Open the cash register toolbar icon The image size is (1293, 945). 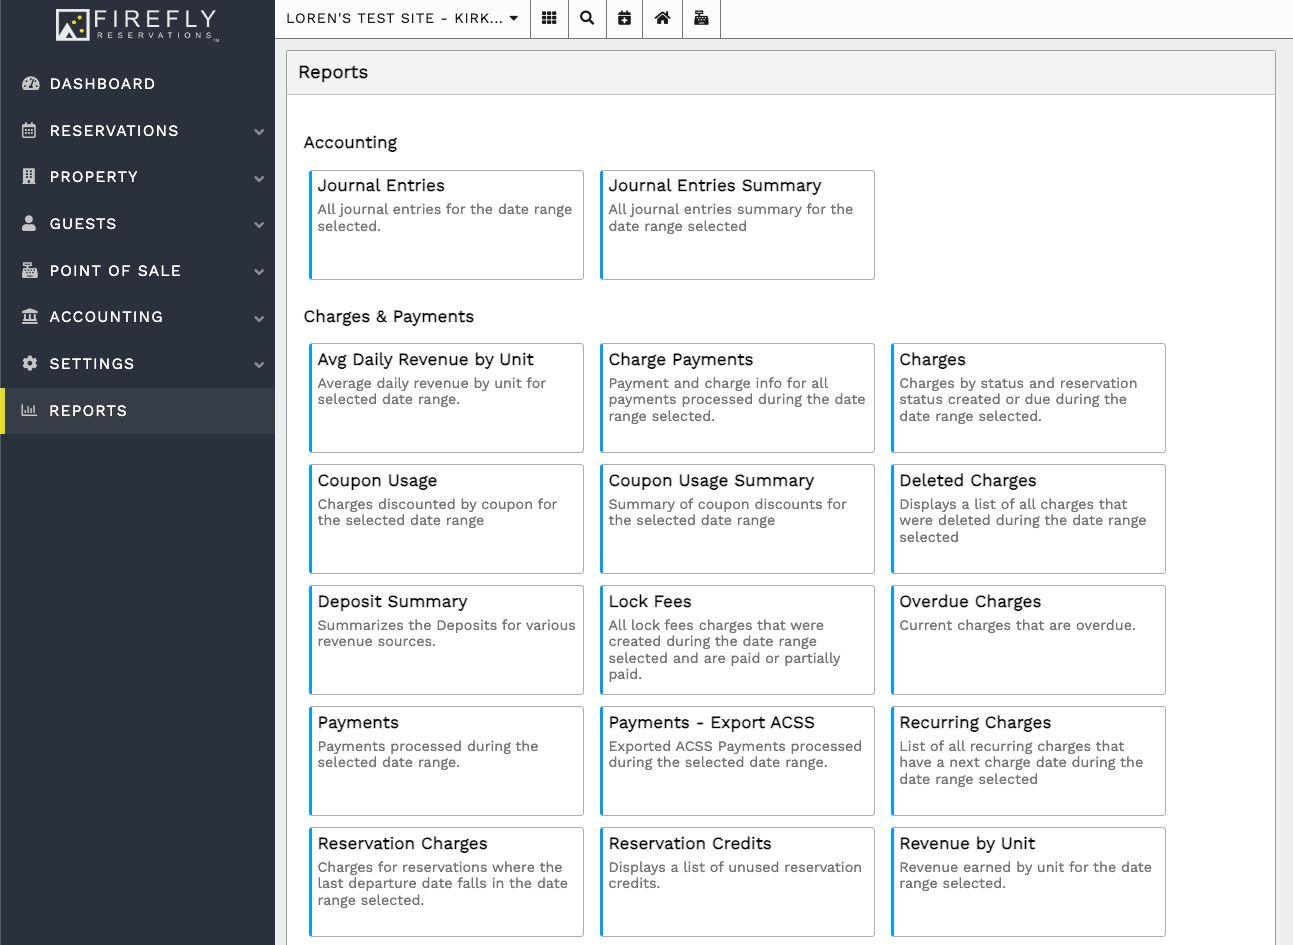pyautogui.click(x=701, y=18)
